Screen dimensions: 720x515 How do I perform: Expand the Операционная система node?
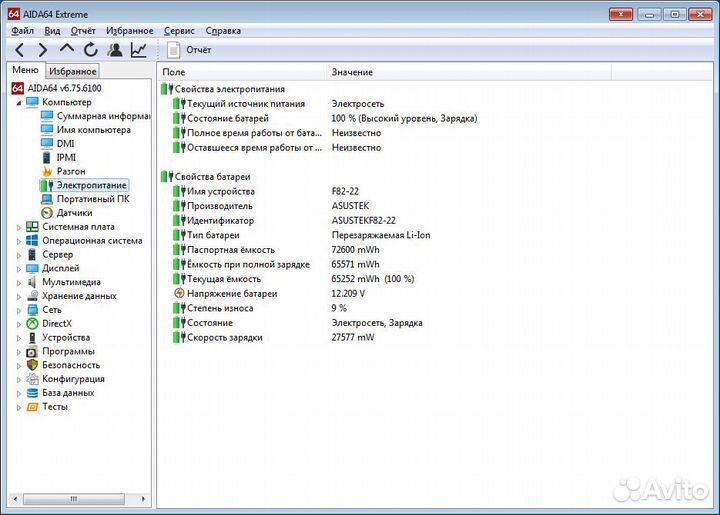click(18, 241)
